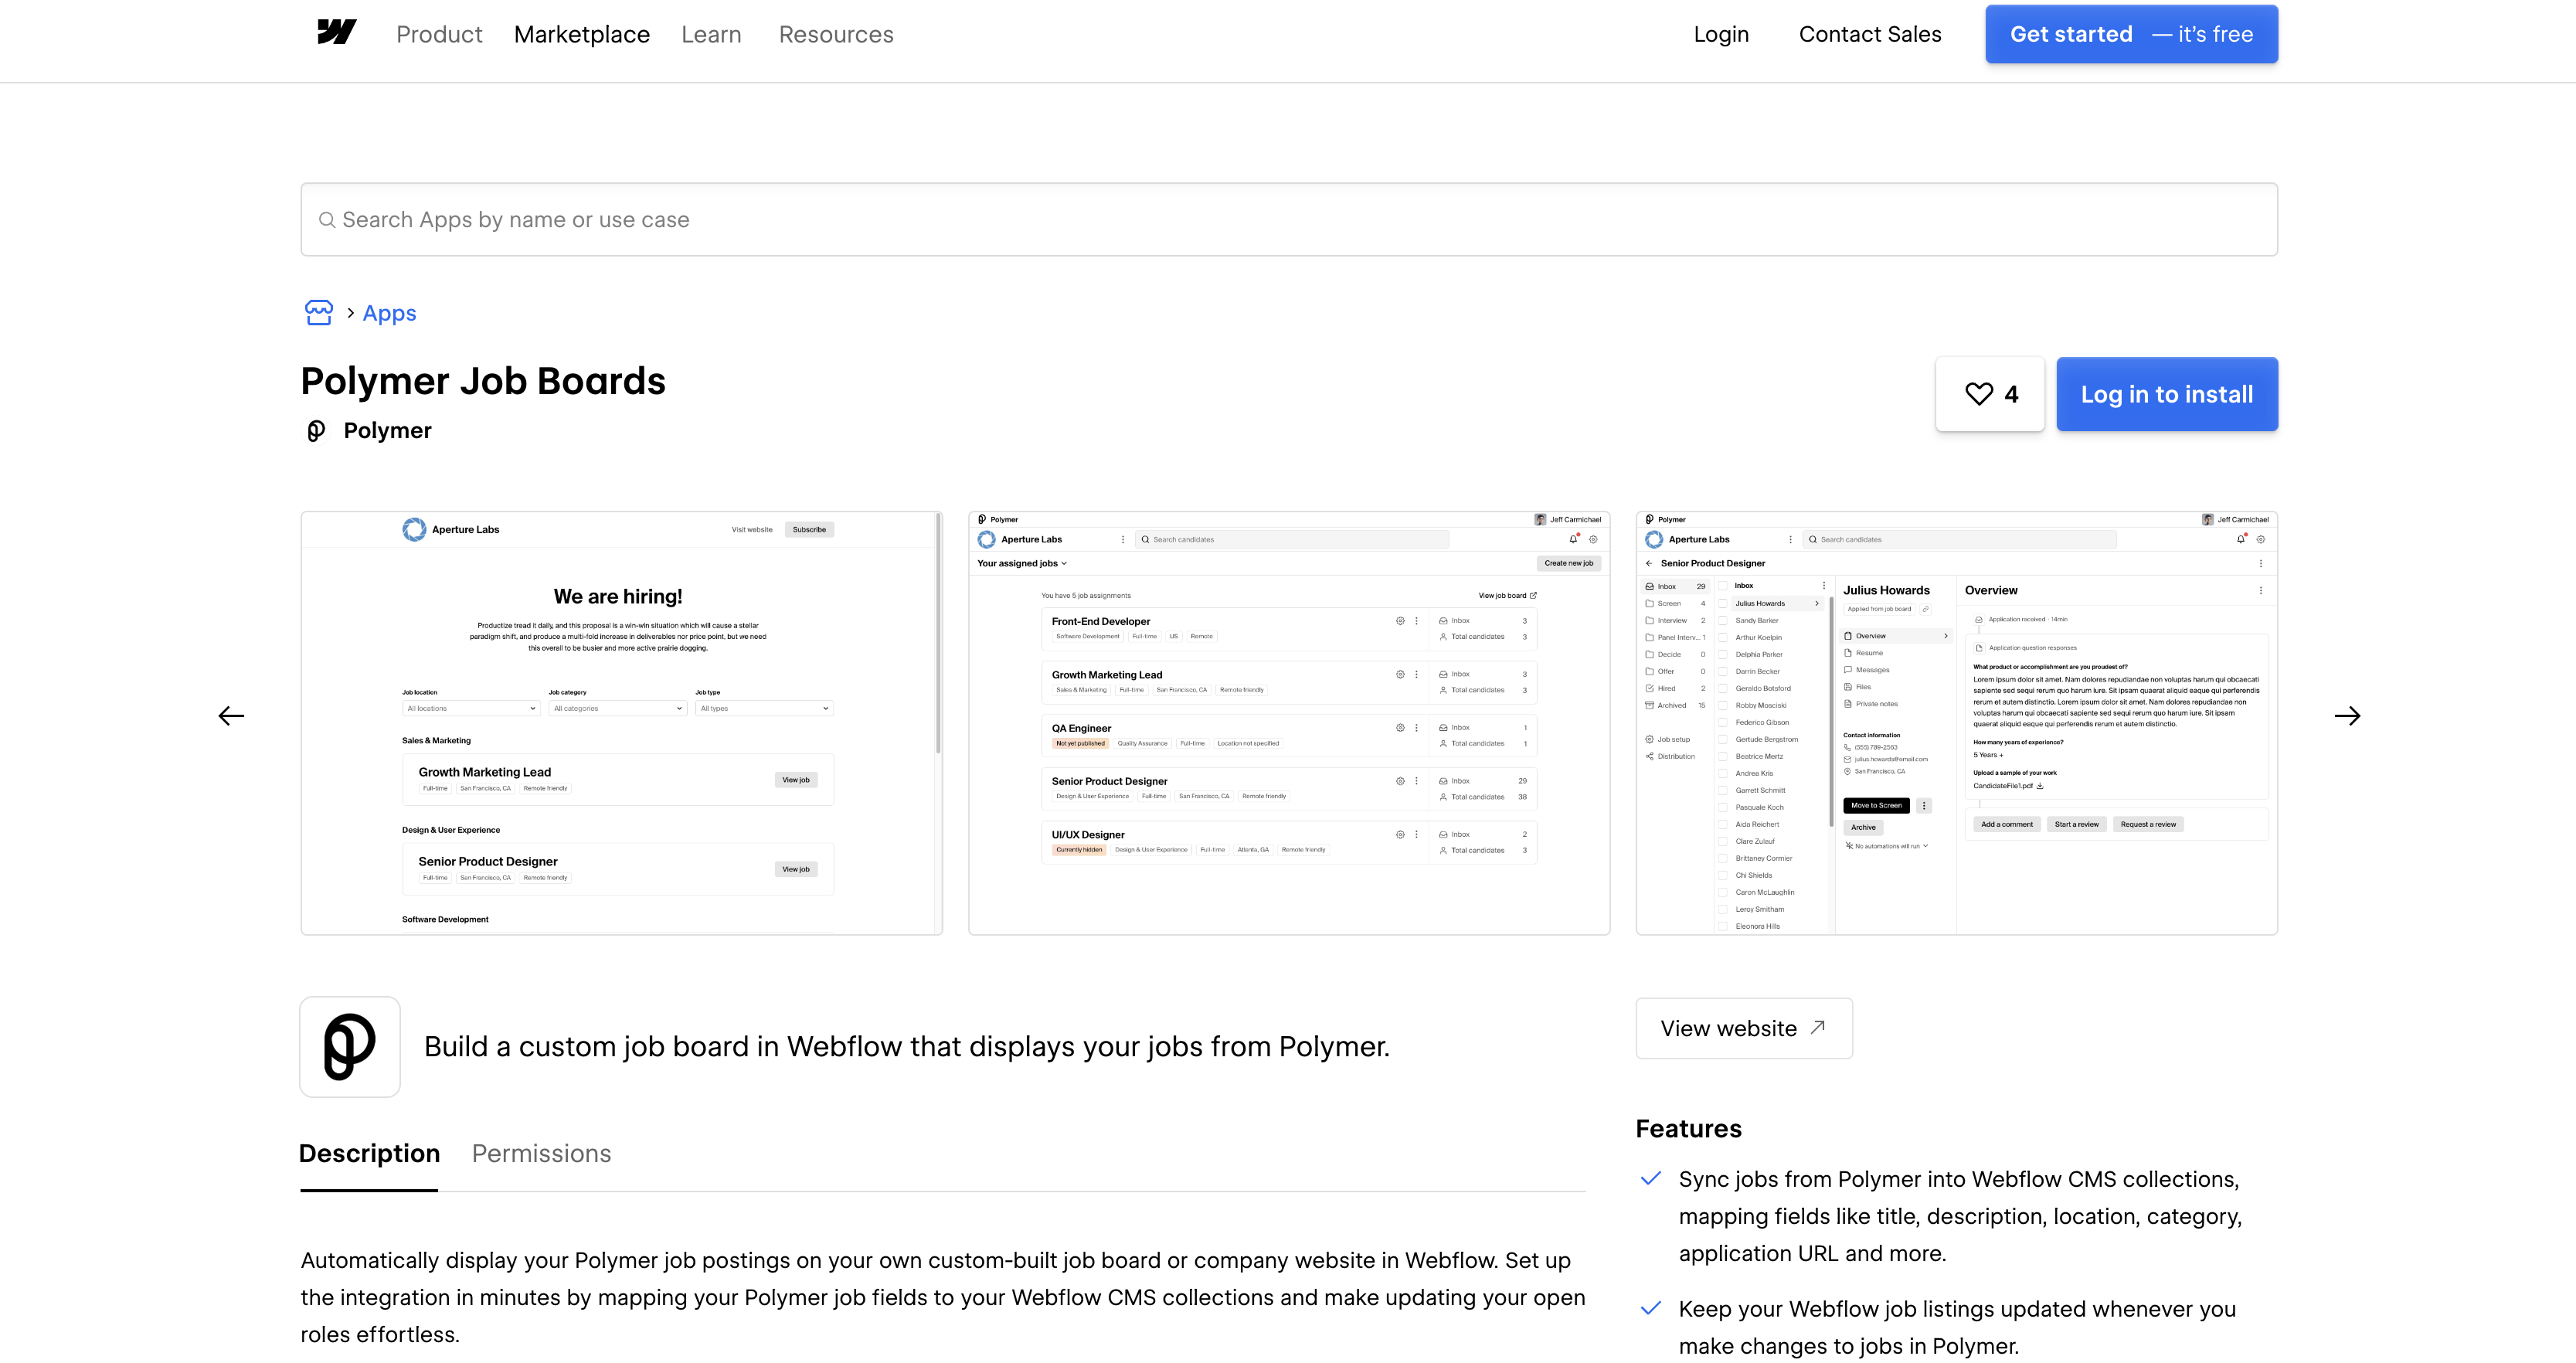Click the Login link
Screen dimensions: 2576x1363
[1721, 34]
